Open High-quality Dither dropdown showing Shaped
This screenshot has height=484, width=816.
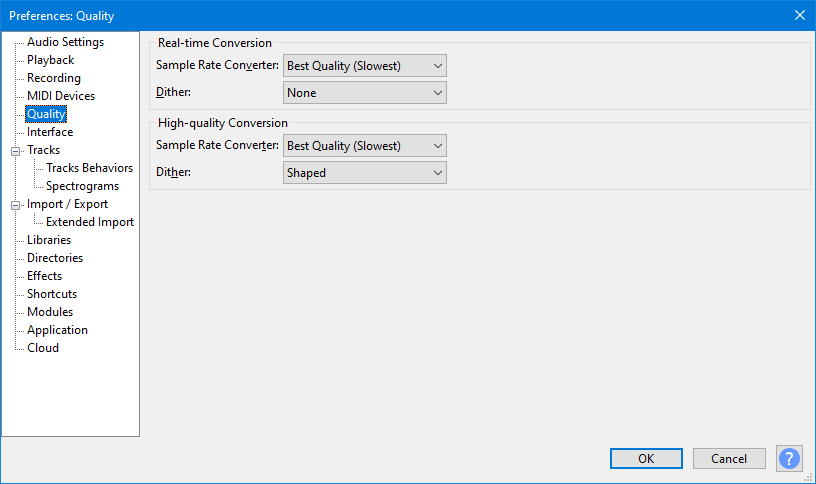pyautogui.click(x=365, y=173)
